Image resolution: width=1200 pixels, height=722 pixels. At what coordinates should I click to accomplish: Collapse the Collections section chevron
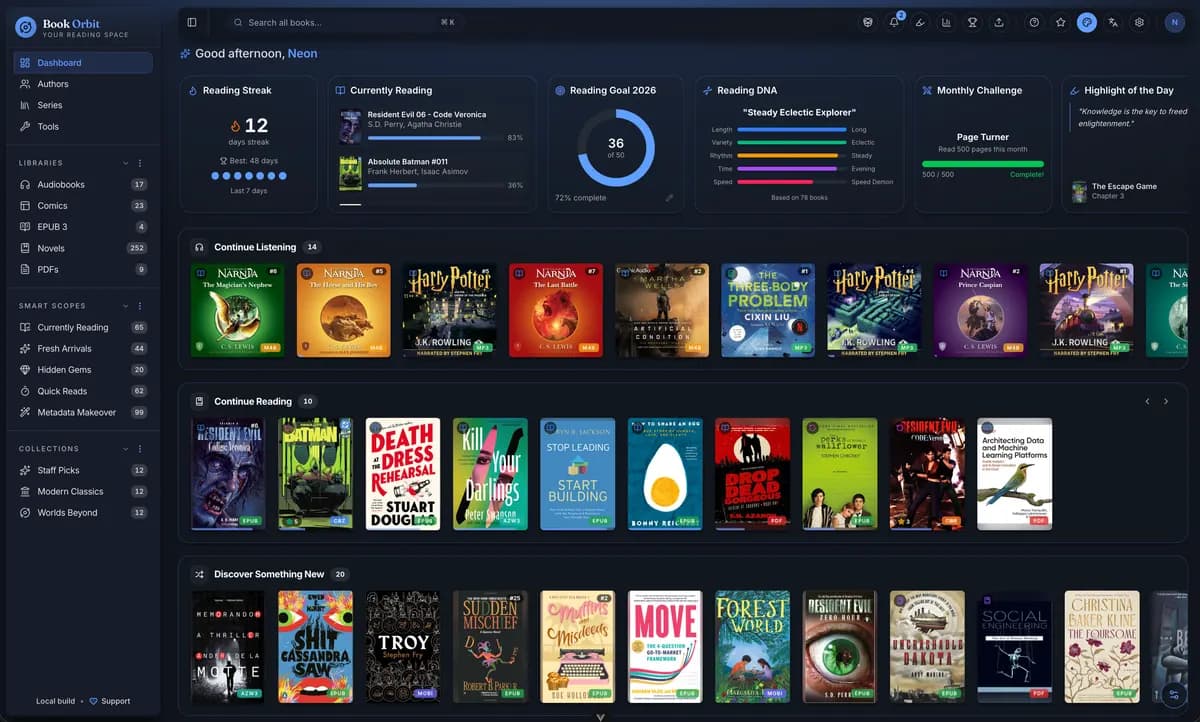click(125, 449)
